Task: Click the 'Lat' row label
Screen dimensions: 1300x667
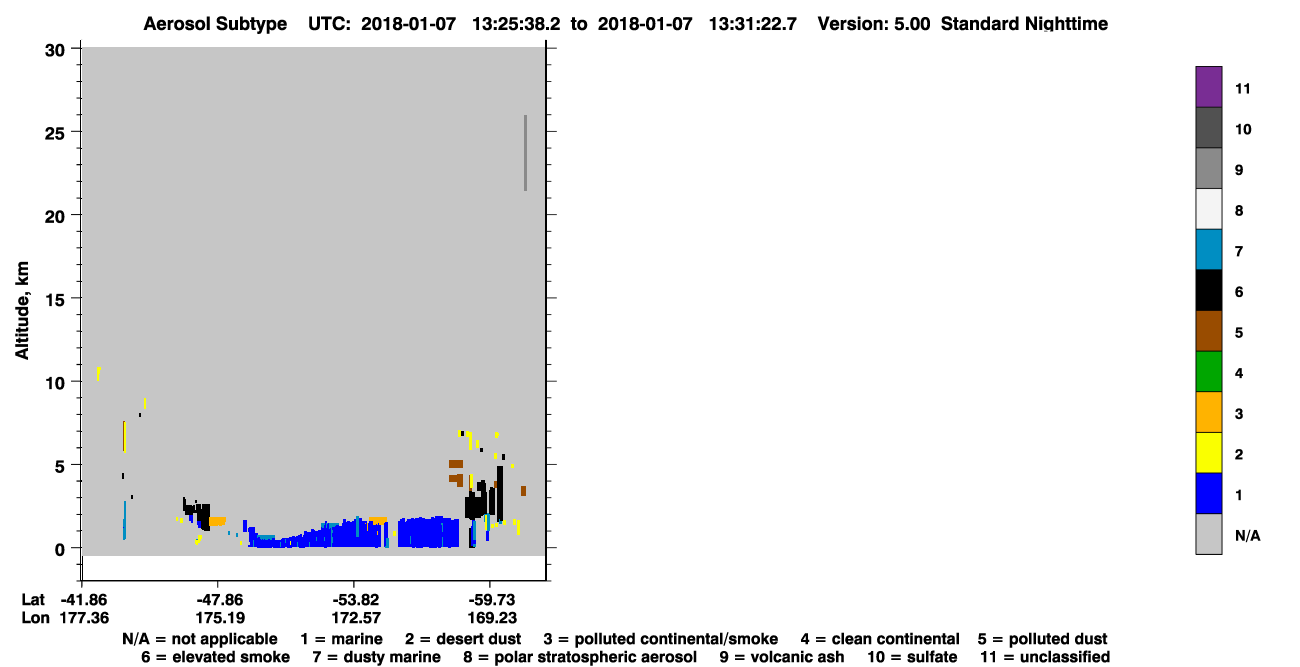Action: point(33,599)
